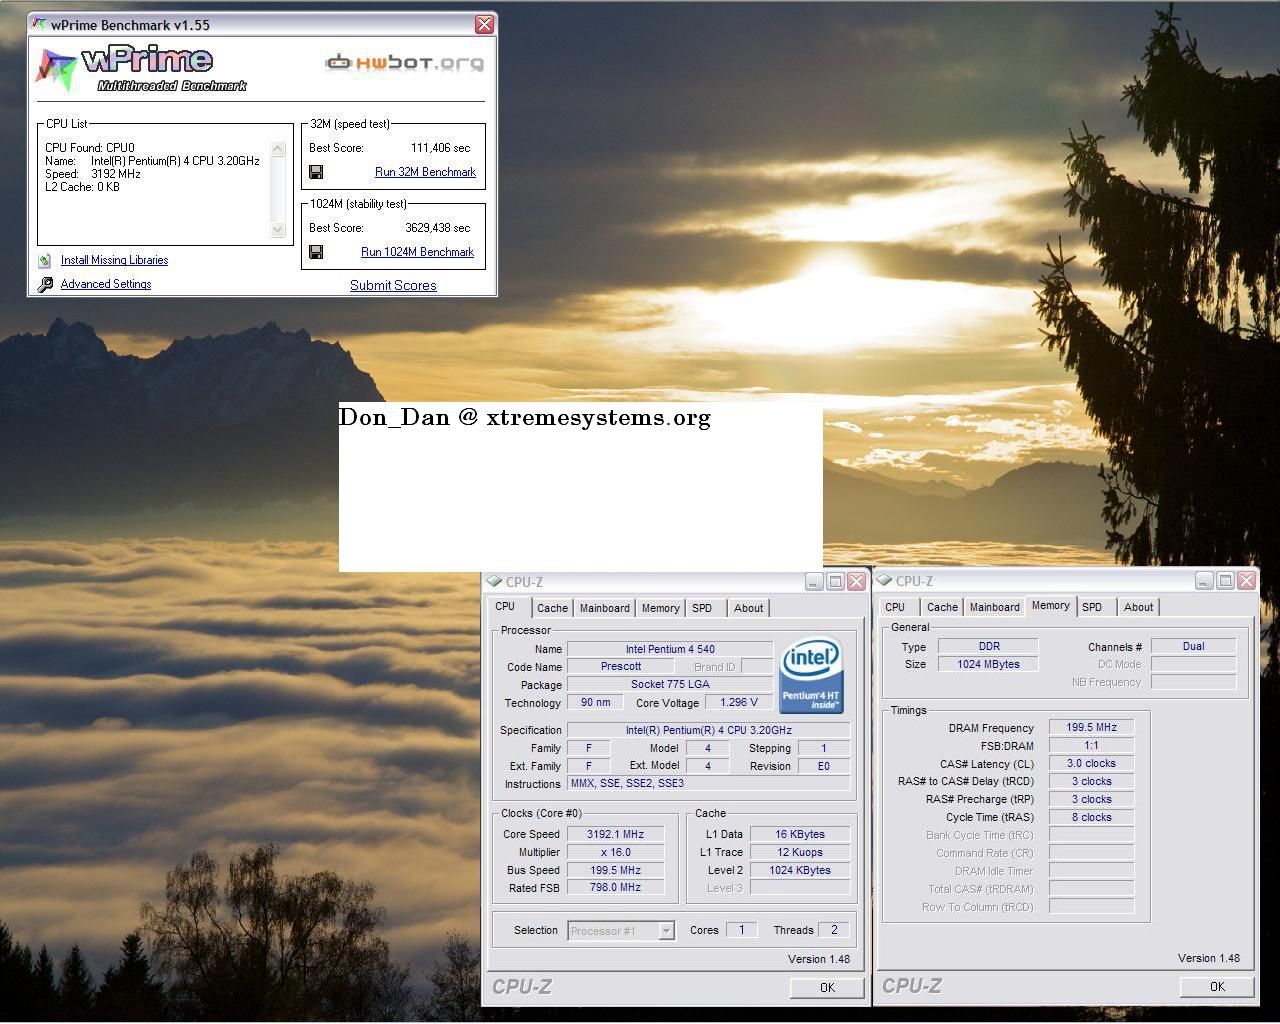Click OK in the left CPU-Z window
This screenshot has width=1280, height=1024.
click(x=827, y=987)
